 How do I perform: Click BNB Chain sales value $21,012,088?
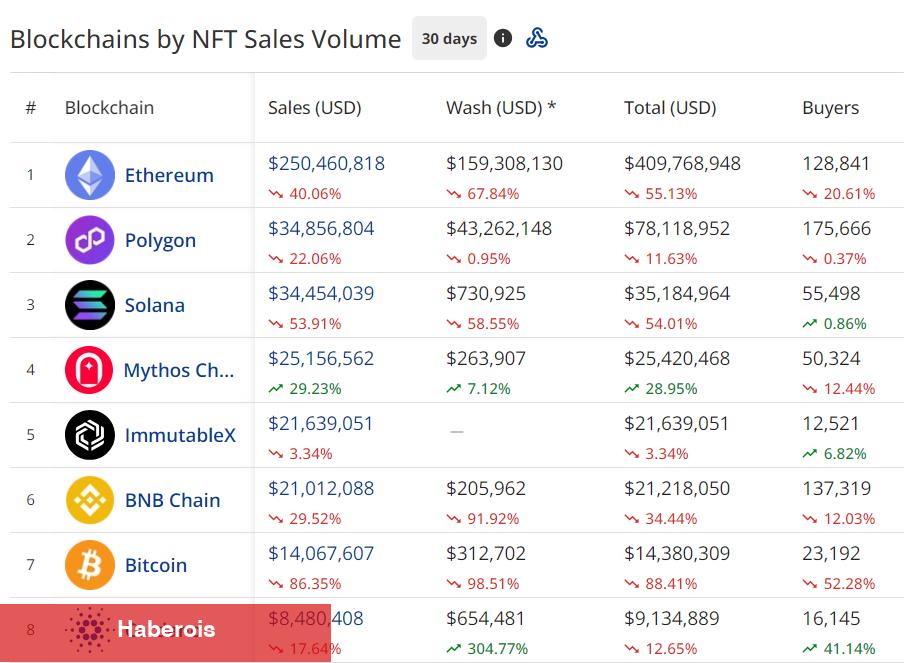[321, 488]
